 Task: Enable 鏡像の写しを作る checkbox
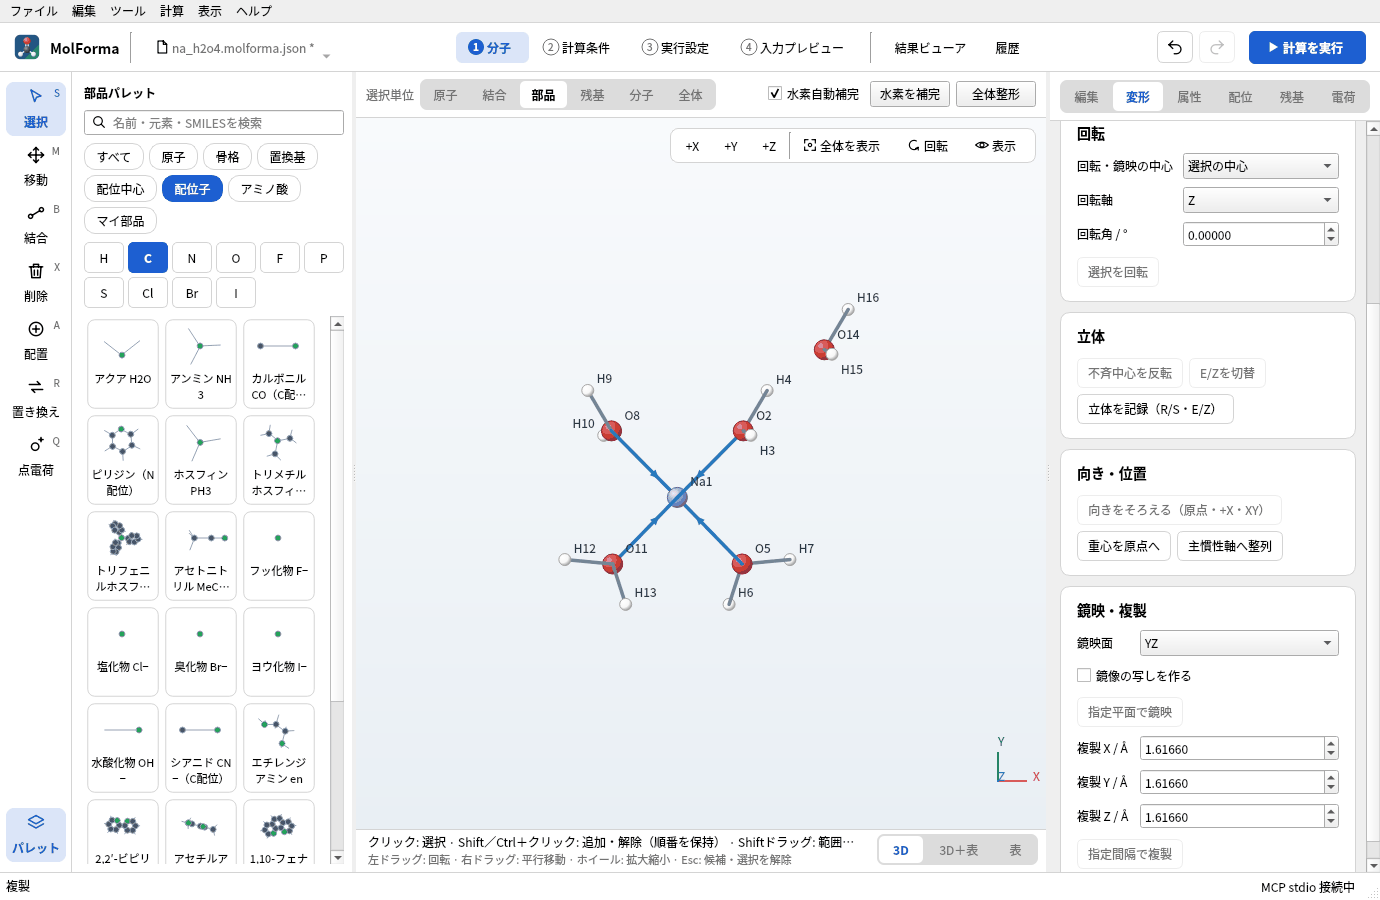[1084, 676]
